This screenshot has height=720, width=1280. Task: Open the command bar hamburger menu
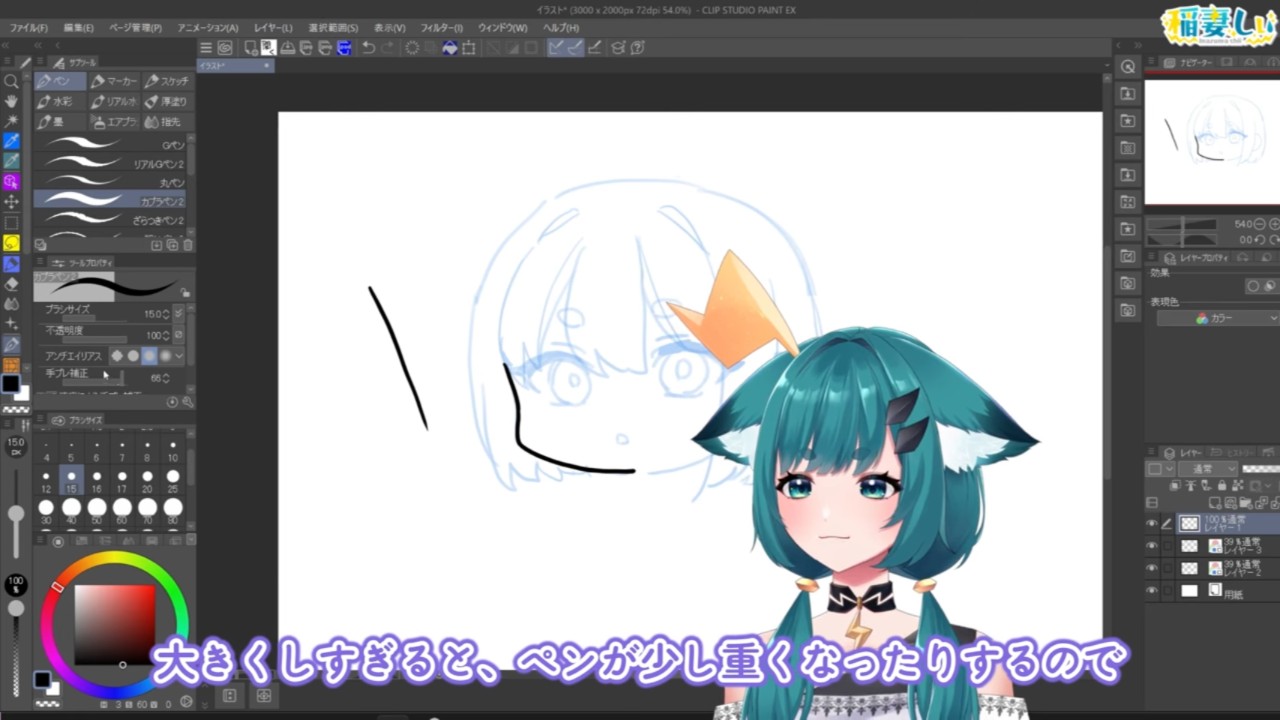[x=206, y=48]
